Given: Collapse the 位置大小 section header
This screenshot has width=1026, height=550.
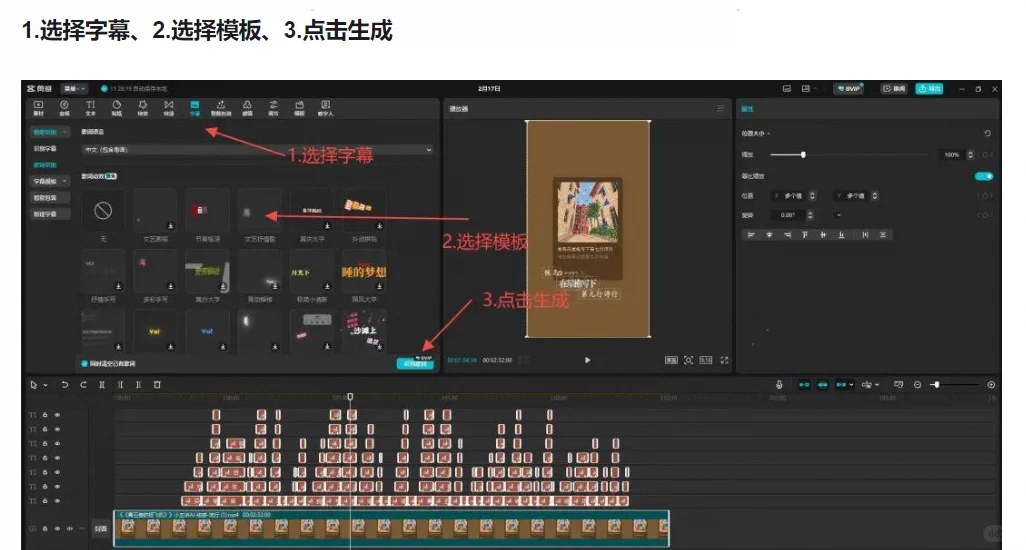Looking at the screenshot, I should [x=756, y=133].
